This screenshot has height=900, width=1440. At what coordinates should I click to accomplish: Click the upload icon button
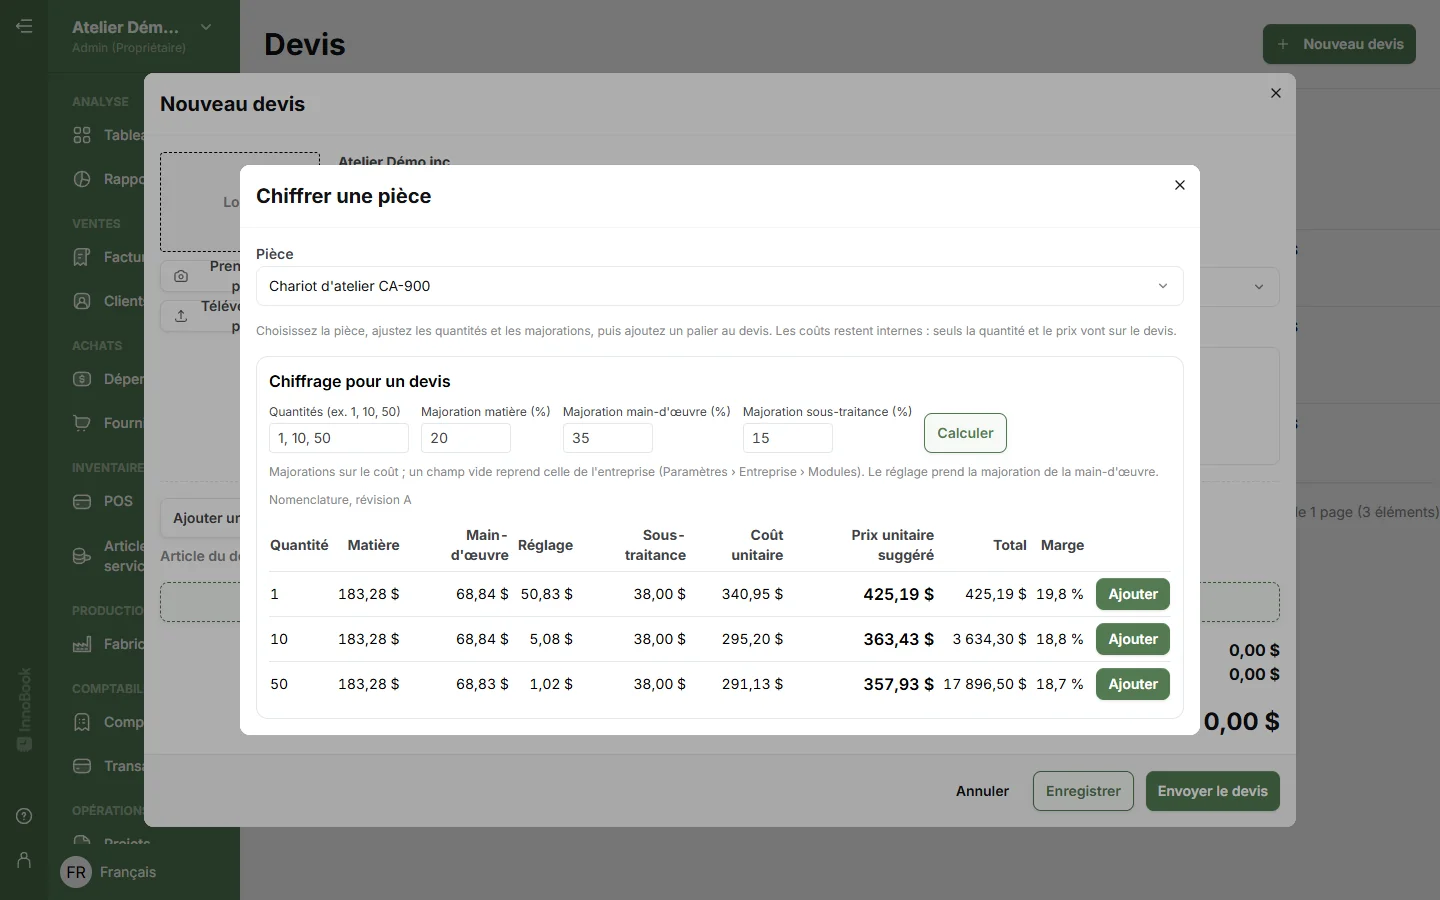(181, 316)
